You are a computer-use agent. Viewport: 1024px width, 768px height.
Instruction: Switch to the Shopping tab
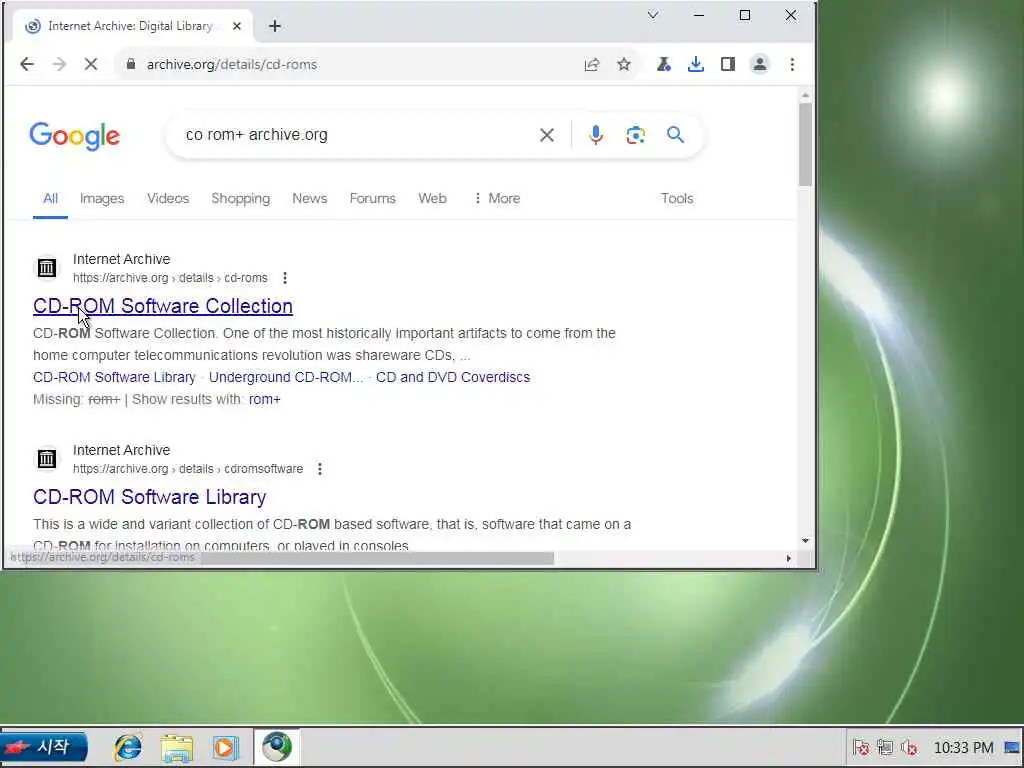(x=240, y=199)
